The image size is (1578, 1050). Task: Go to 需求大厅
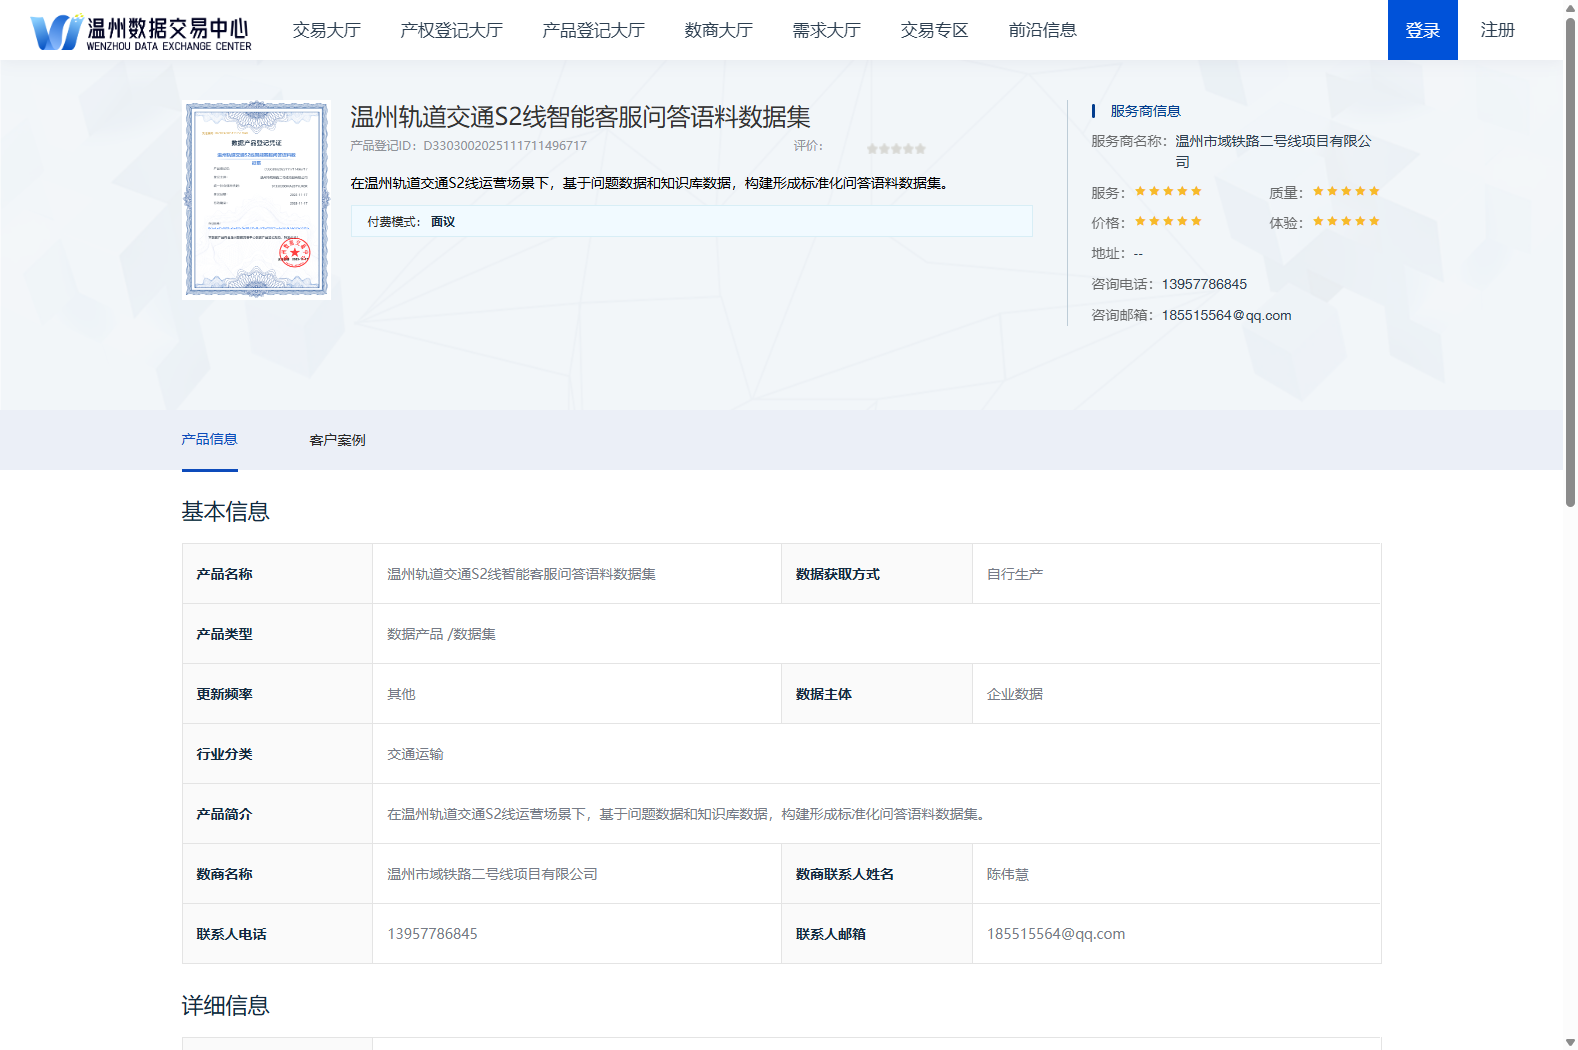[x=826, y=30]
